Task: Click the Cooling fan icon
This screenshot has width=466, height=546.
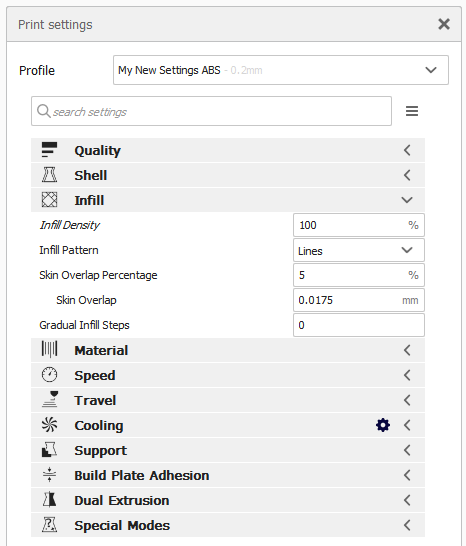Action: pyautogui.click(x=49, y=425)
